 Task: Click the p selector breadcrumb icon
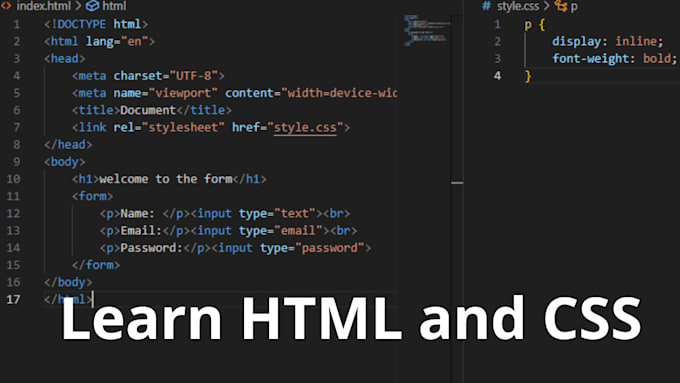(x=561, y=6)
